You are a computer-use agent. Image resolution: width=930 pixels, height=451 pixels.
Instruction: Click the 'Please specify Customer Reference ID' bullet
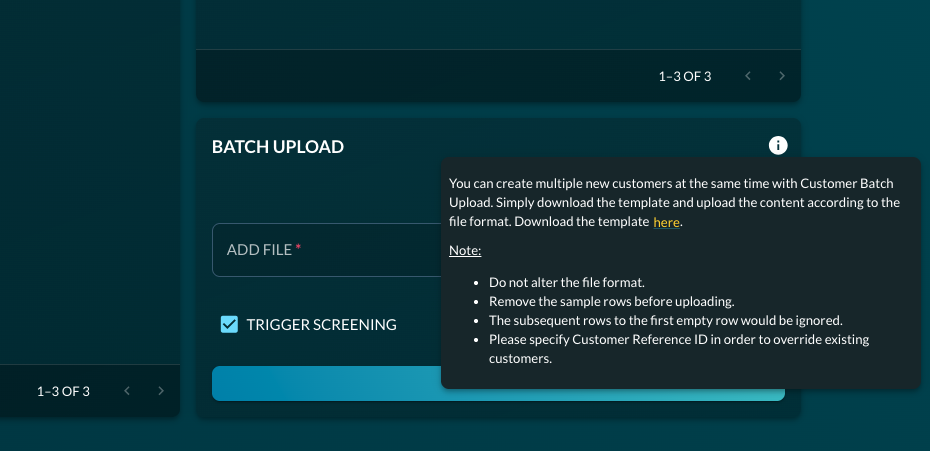click(x=679, y=349)
